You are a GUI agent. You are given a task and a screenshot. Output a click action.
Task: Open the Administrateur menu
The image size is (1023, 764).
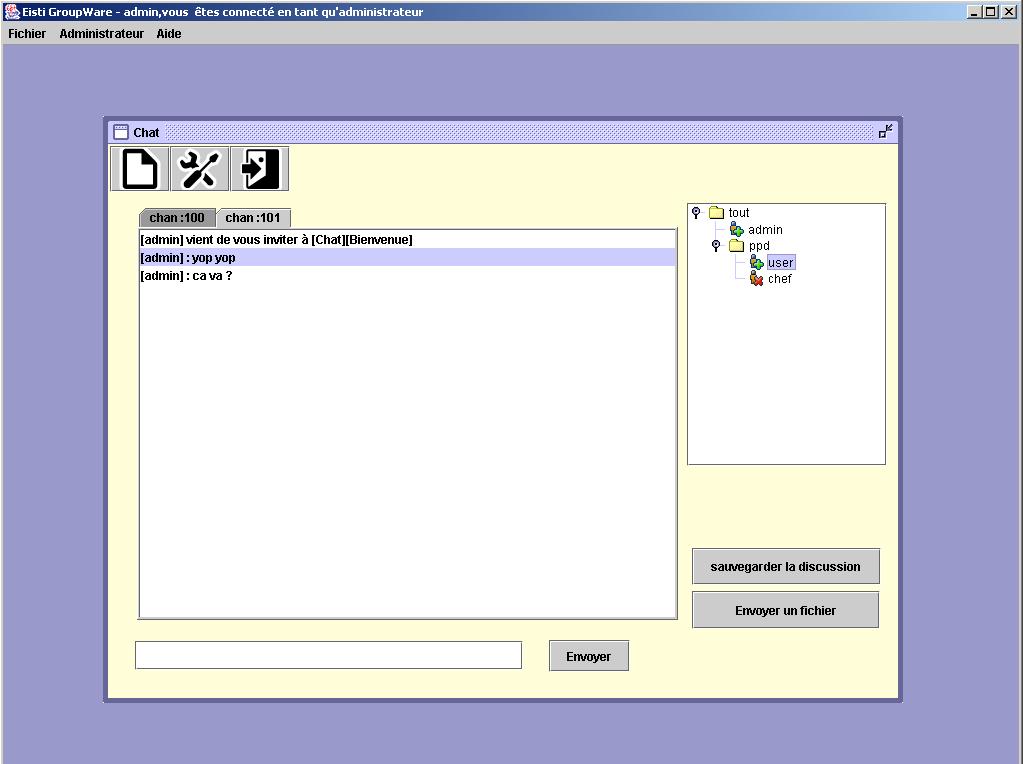tap(101, 34)
